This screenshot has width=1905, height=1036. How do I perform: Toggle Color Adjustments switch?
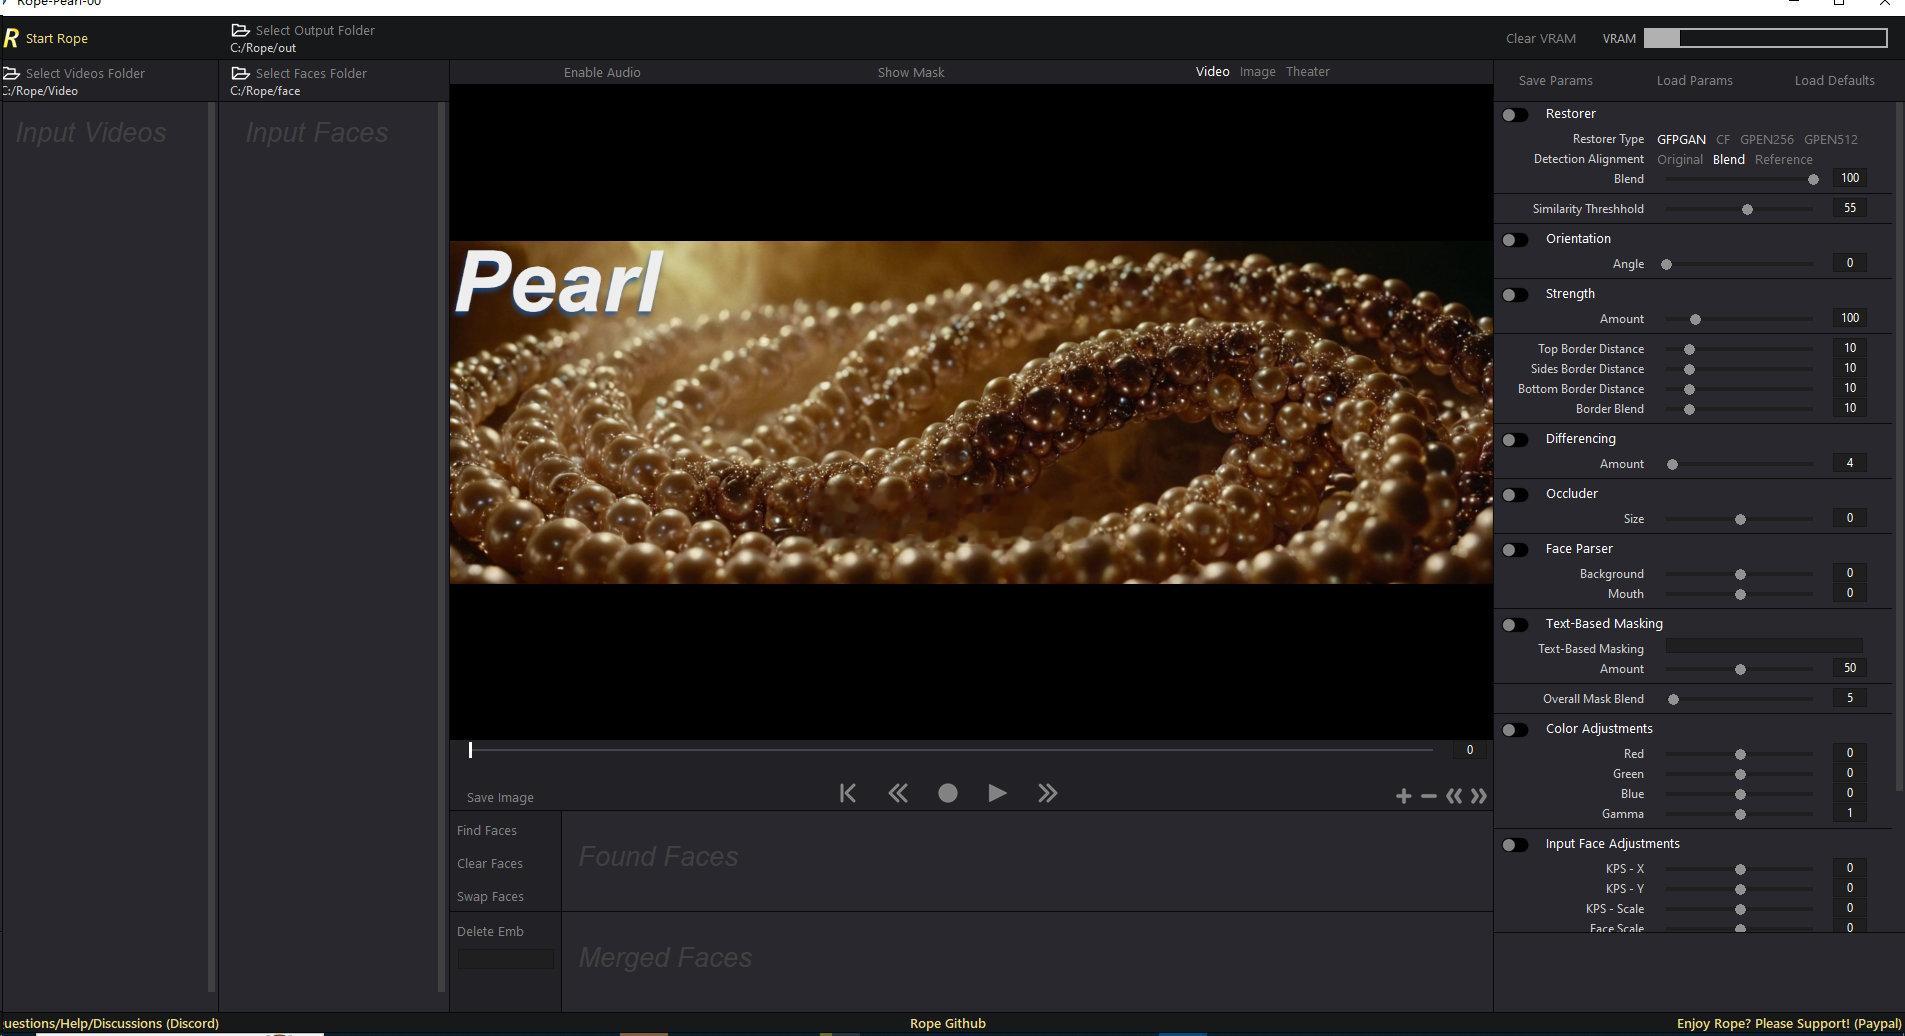[1515, 730]
